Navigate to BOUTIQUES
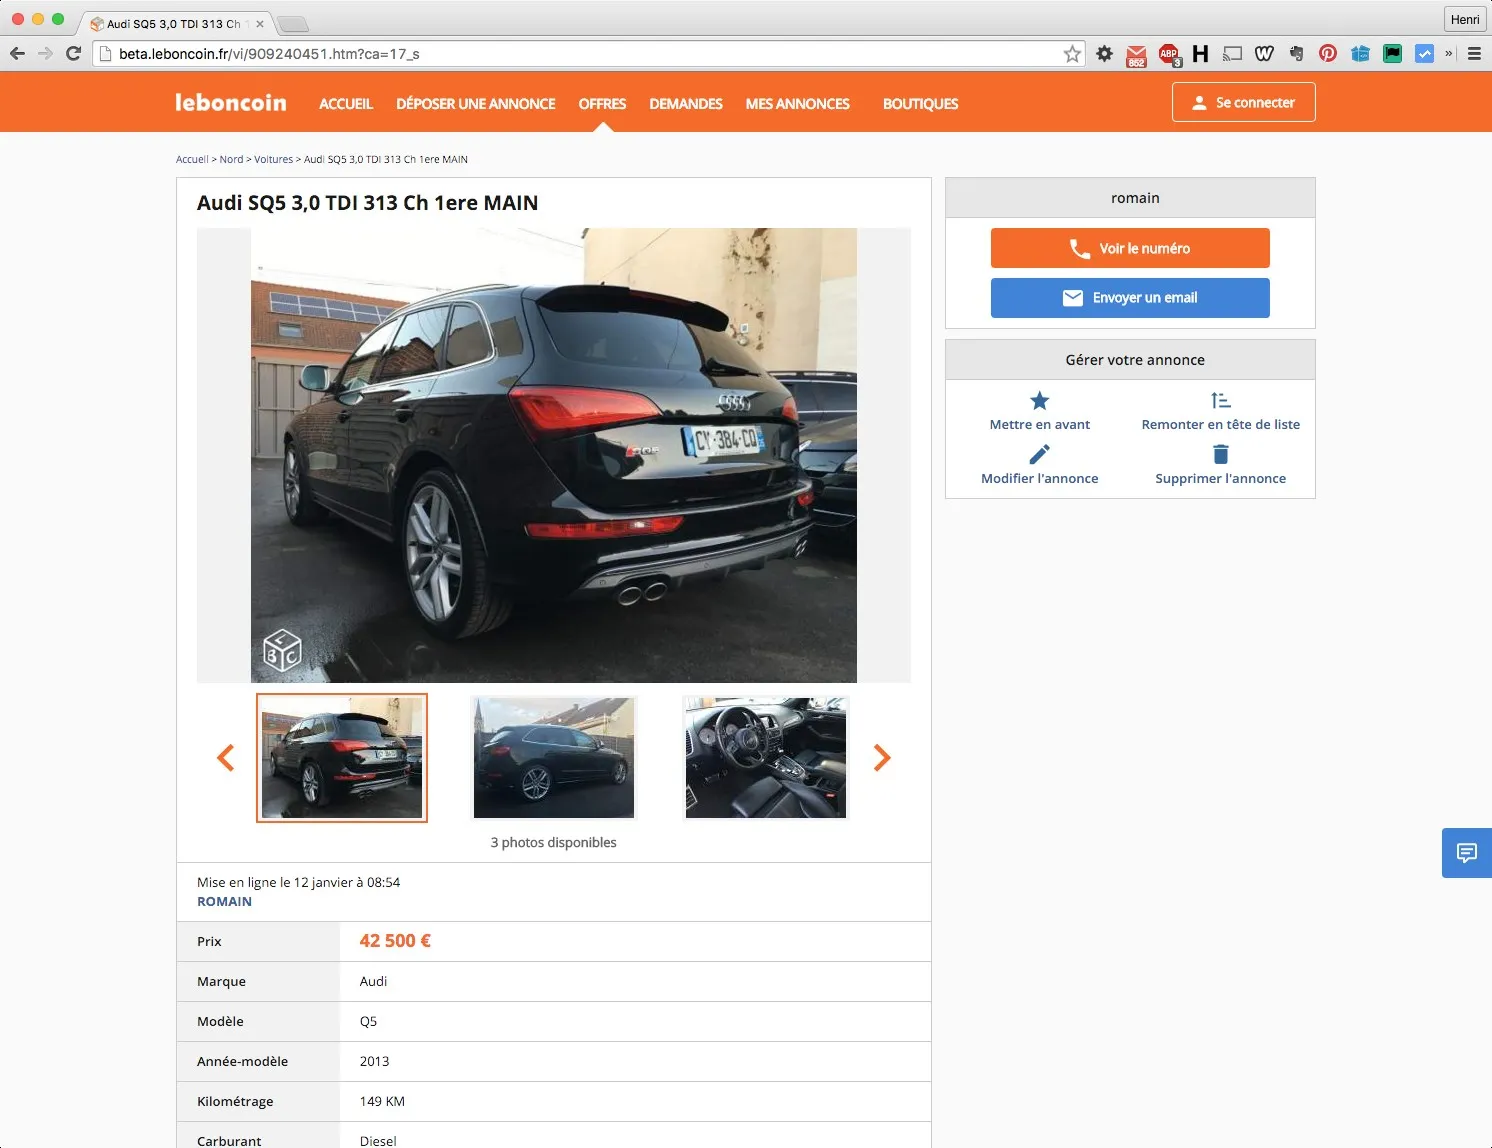Image resolution: width=1492 pixels, height=1148 pixels. click(x=921, y=104)
